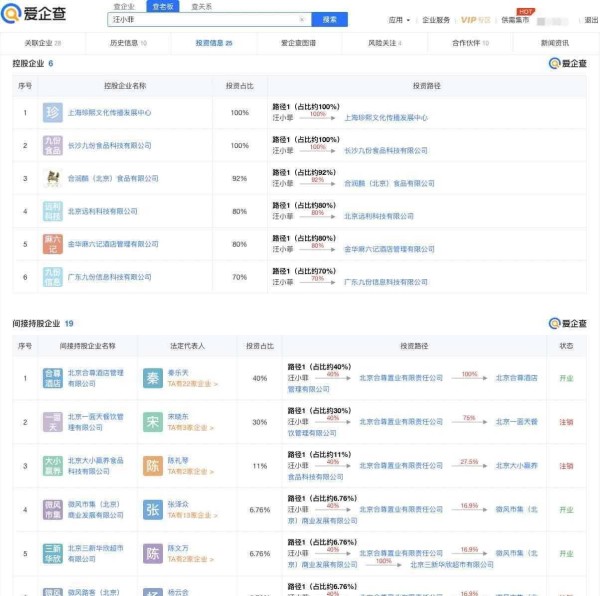Expand 陈礼琴's TA有2家企业 list
This screenshot has height=596, width=600.
191,472
